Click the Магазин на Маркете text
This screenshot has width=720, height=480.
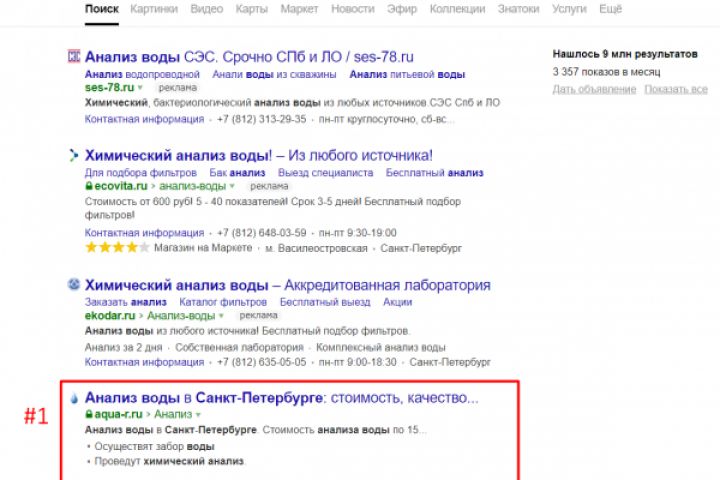pos(203,248)
